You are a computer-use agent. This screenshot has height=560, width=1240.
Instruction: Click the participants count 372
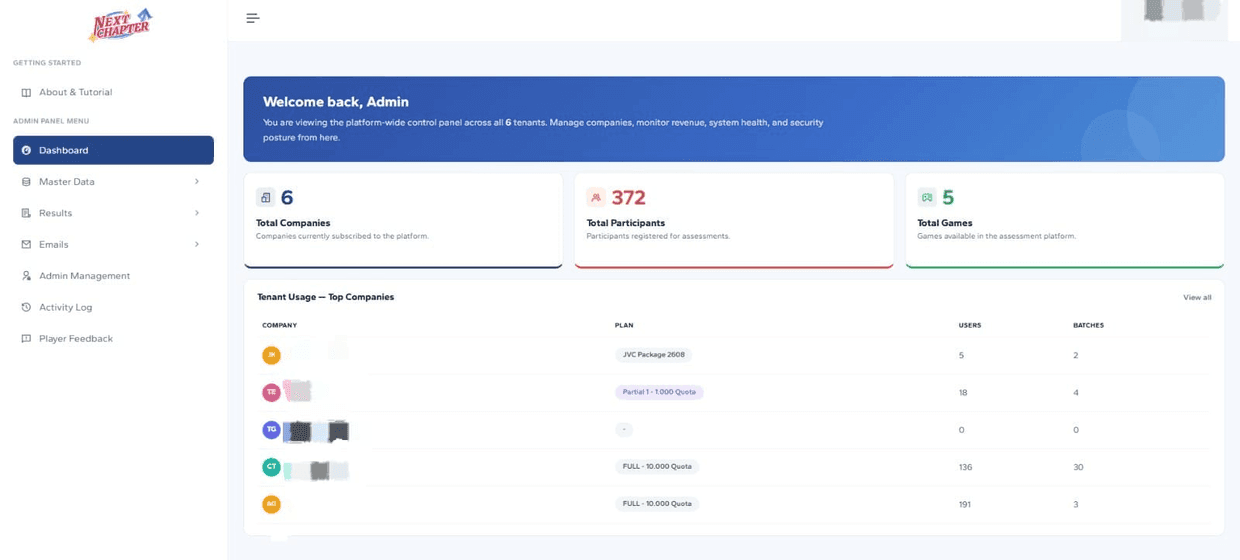[x=629, y=198]
